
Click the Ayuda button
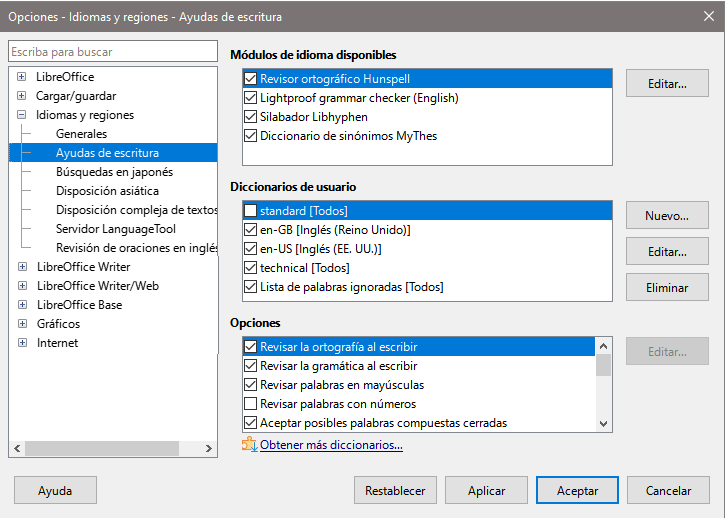[55, 490]
